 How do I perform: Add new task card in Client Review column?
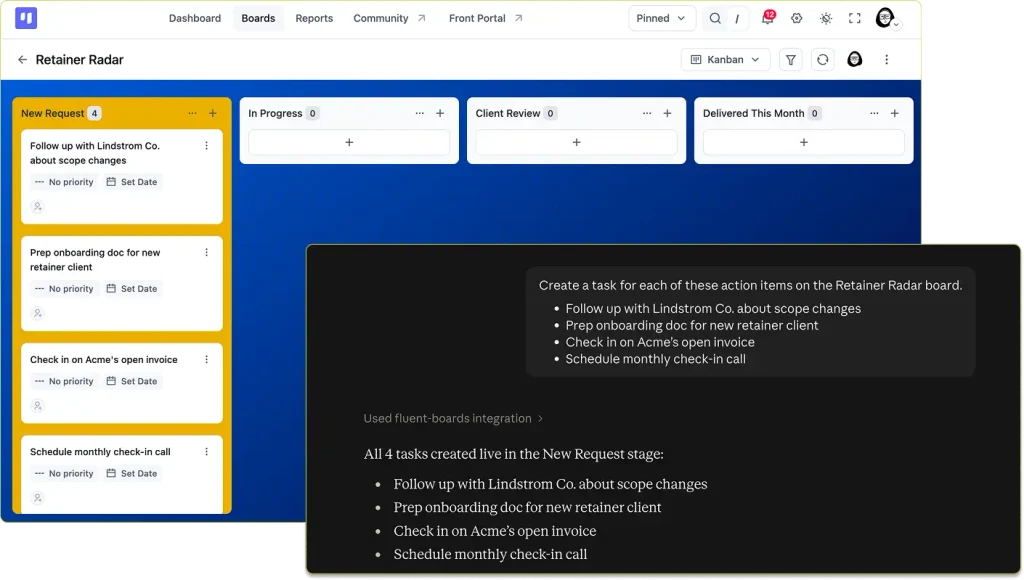[x=576, y=142]
